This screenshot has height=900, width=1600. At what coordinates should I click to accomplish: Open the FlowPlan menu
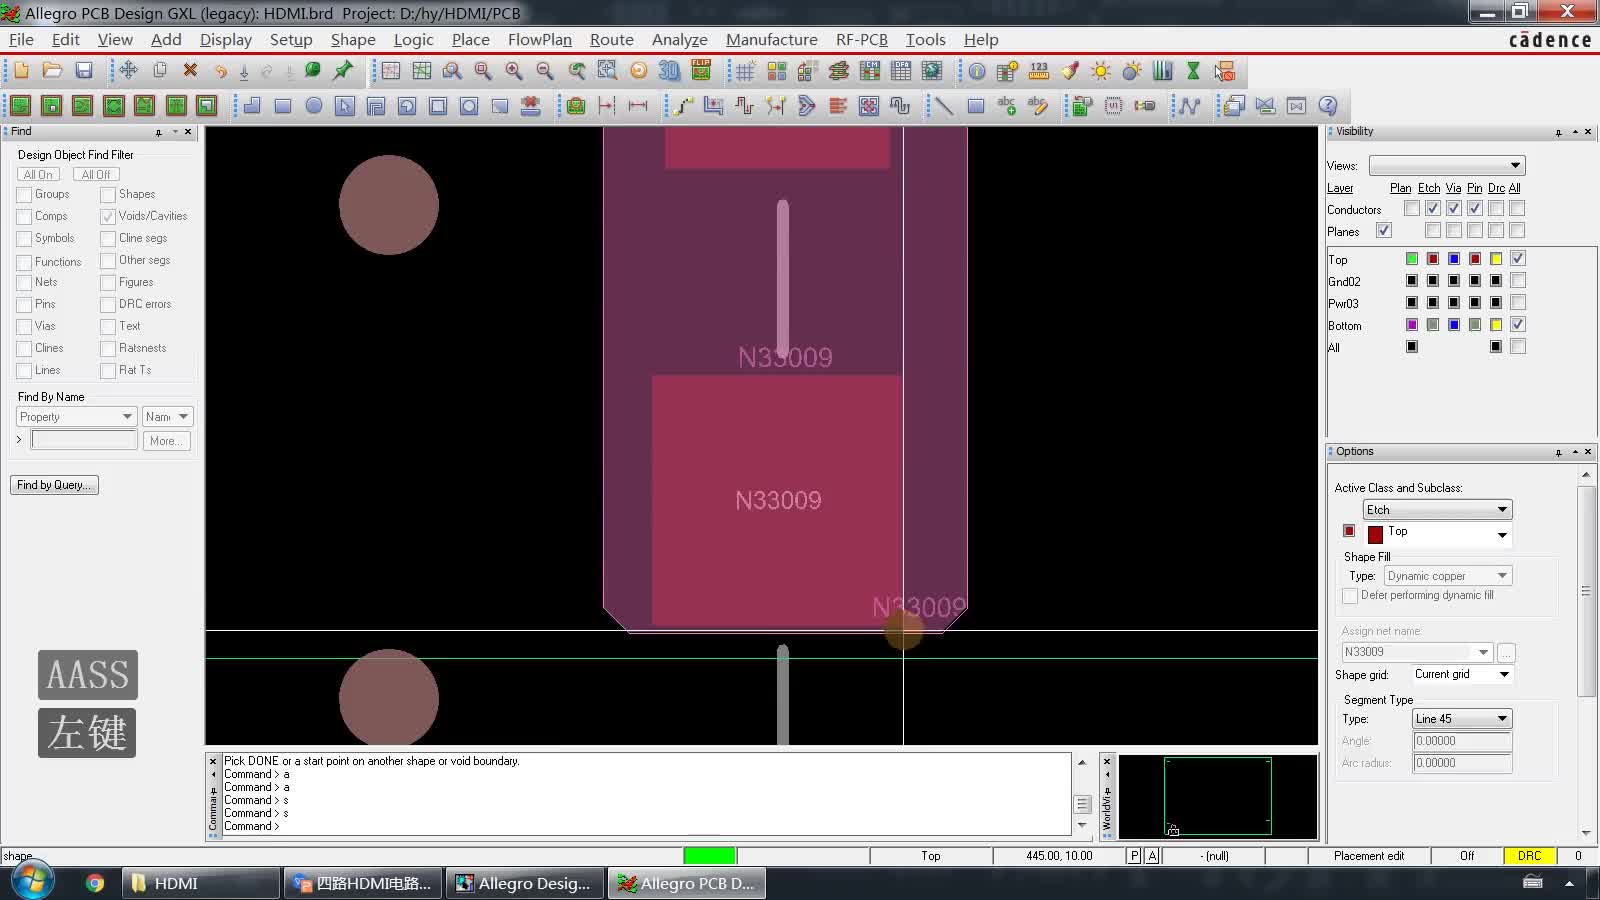(539, 40)
